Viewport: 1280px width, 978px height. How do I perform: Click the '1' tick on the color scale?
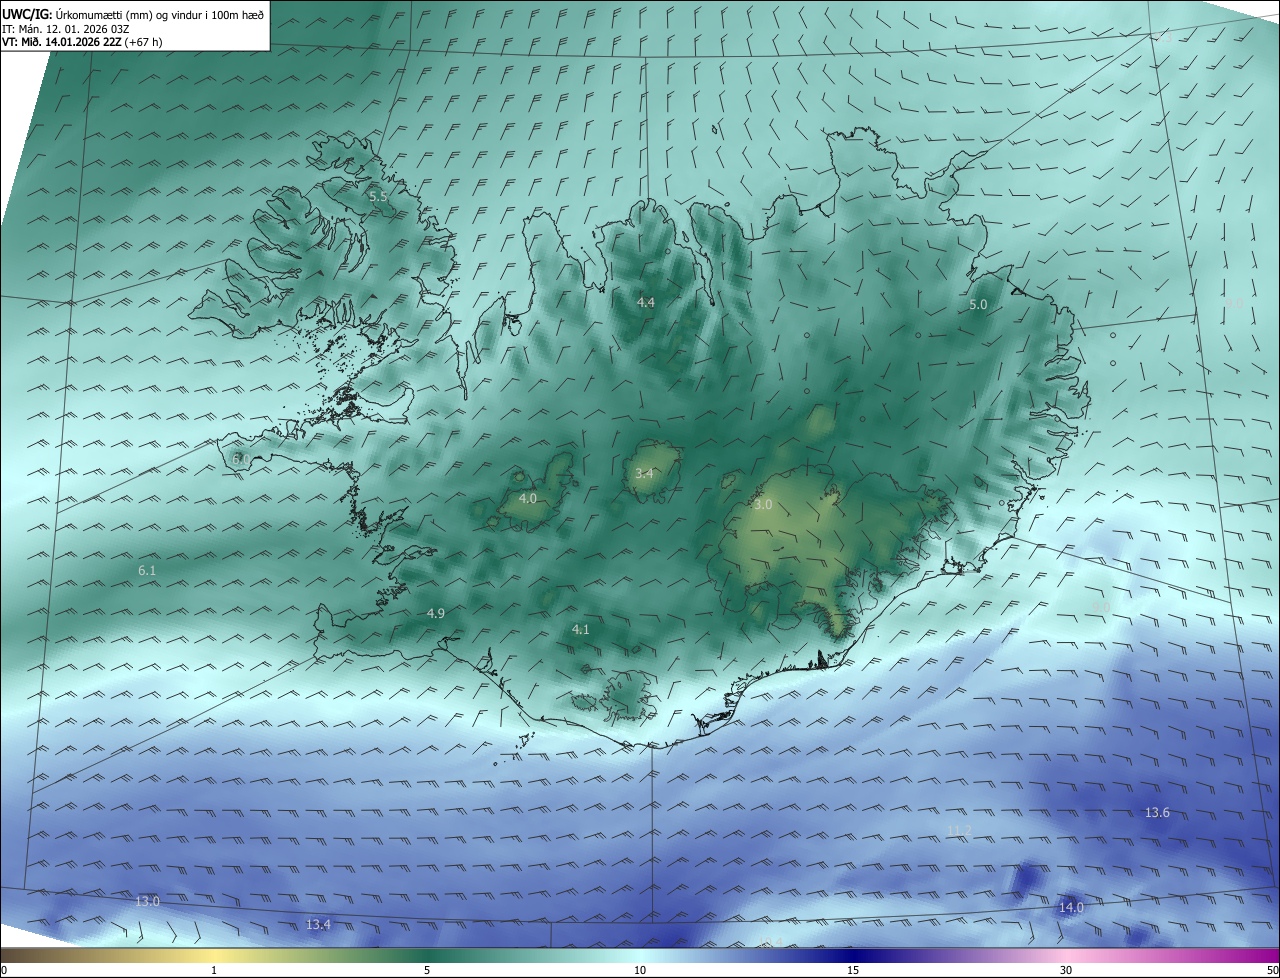click(214, 970)
